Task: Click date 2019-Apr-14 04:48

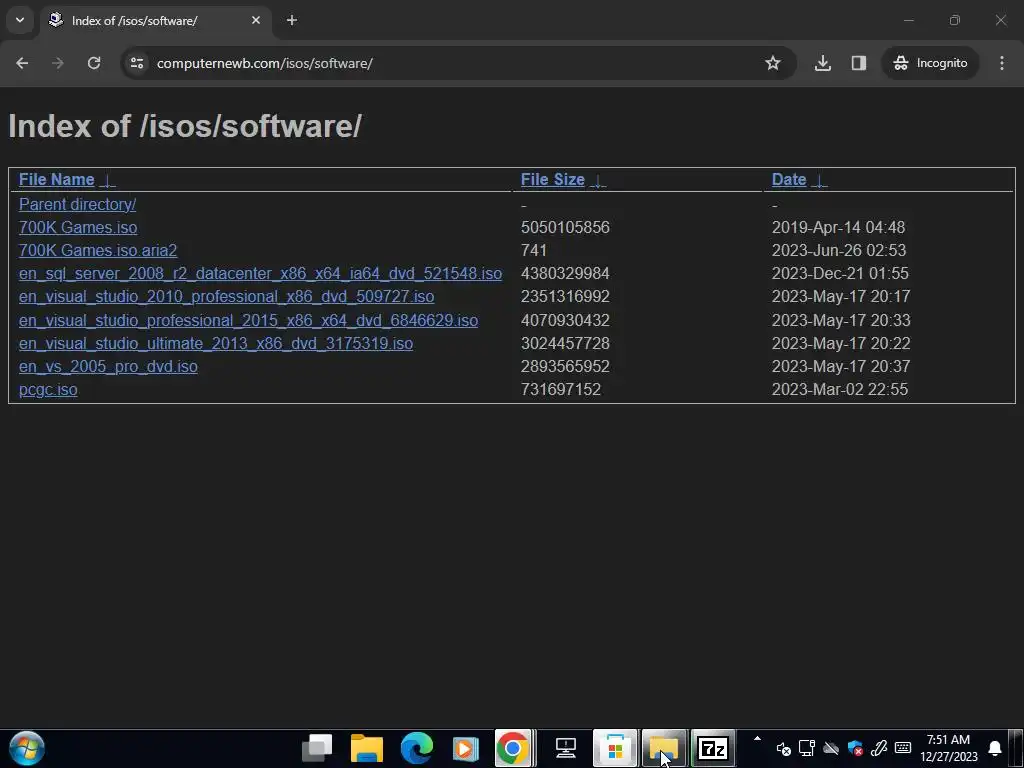Action: coord(839,227)
